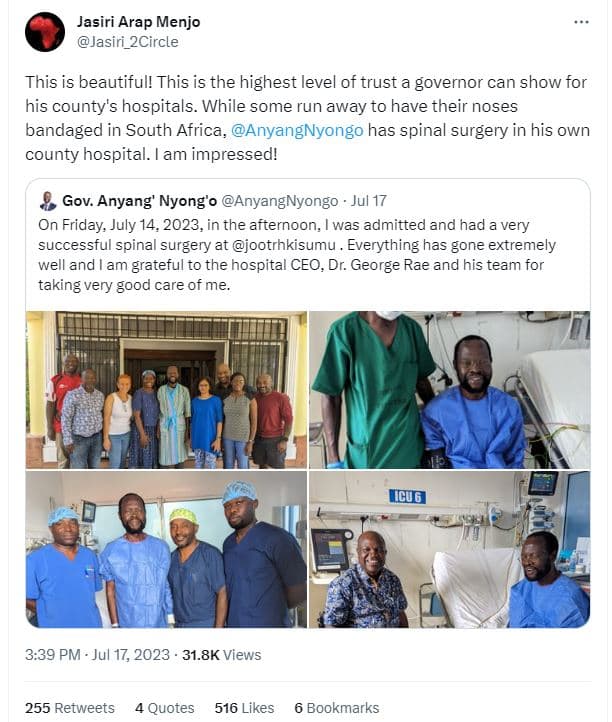Open the Gov. Anyang' Nyong'o quoted name
Viewport: 612px width, 722px height.
tap(132, 201)
